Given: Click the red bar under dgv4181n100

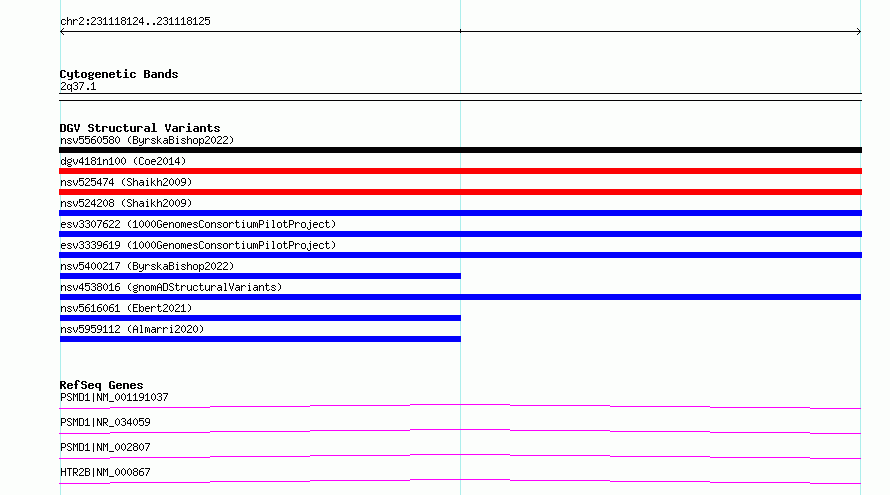Looking at the screenshot, I should point(460,171).
